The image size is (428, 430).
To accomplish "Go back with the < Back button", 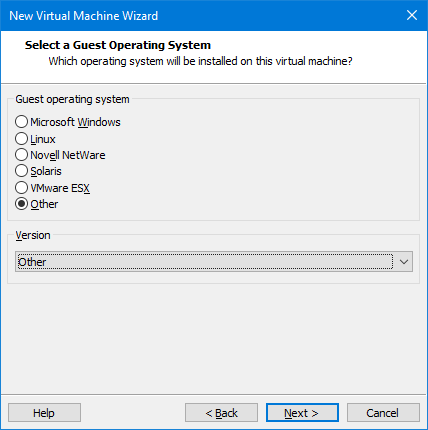I will pyautogui.click(x=221, y=413).
